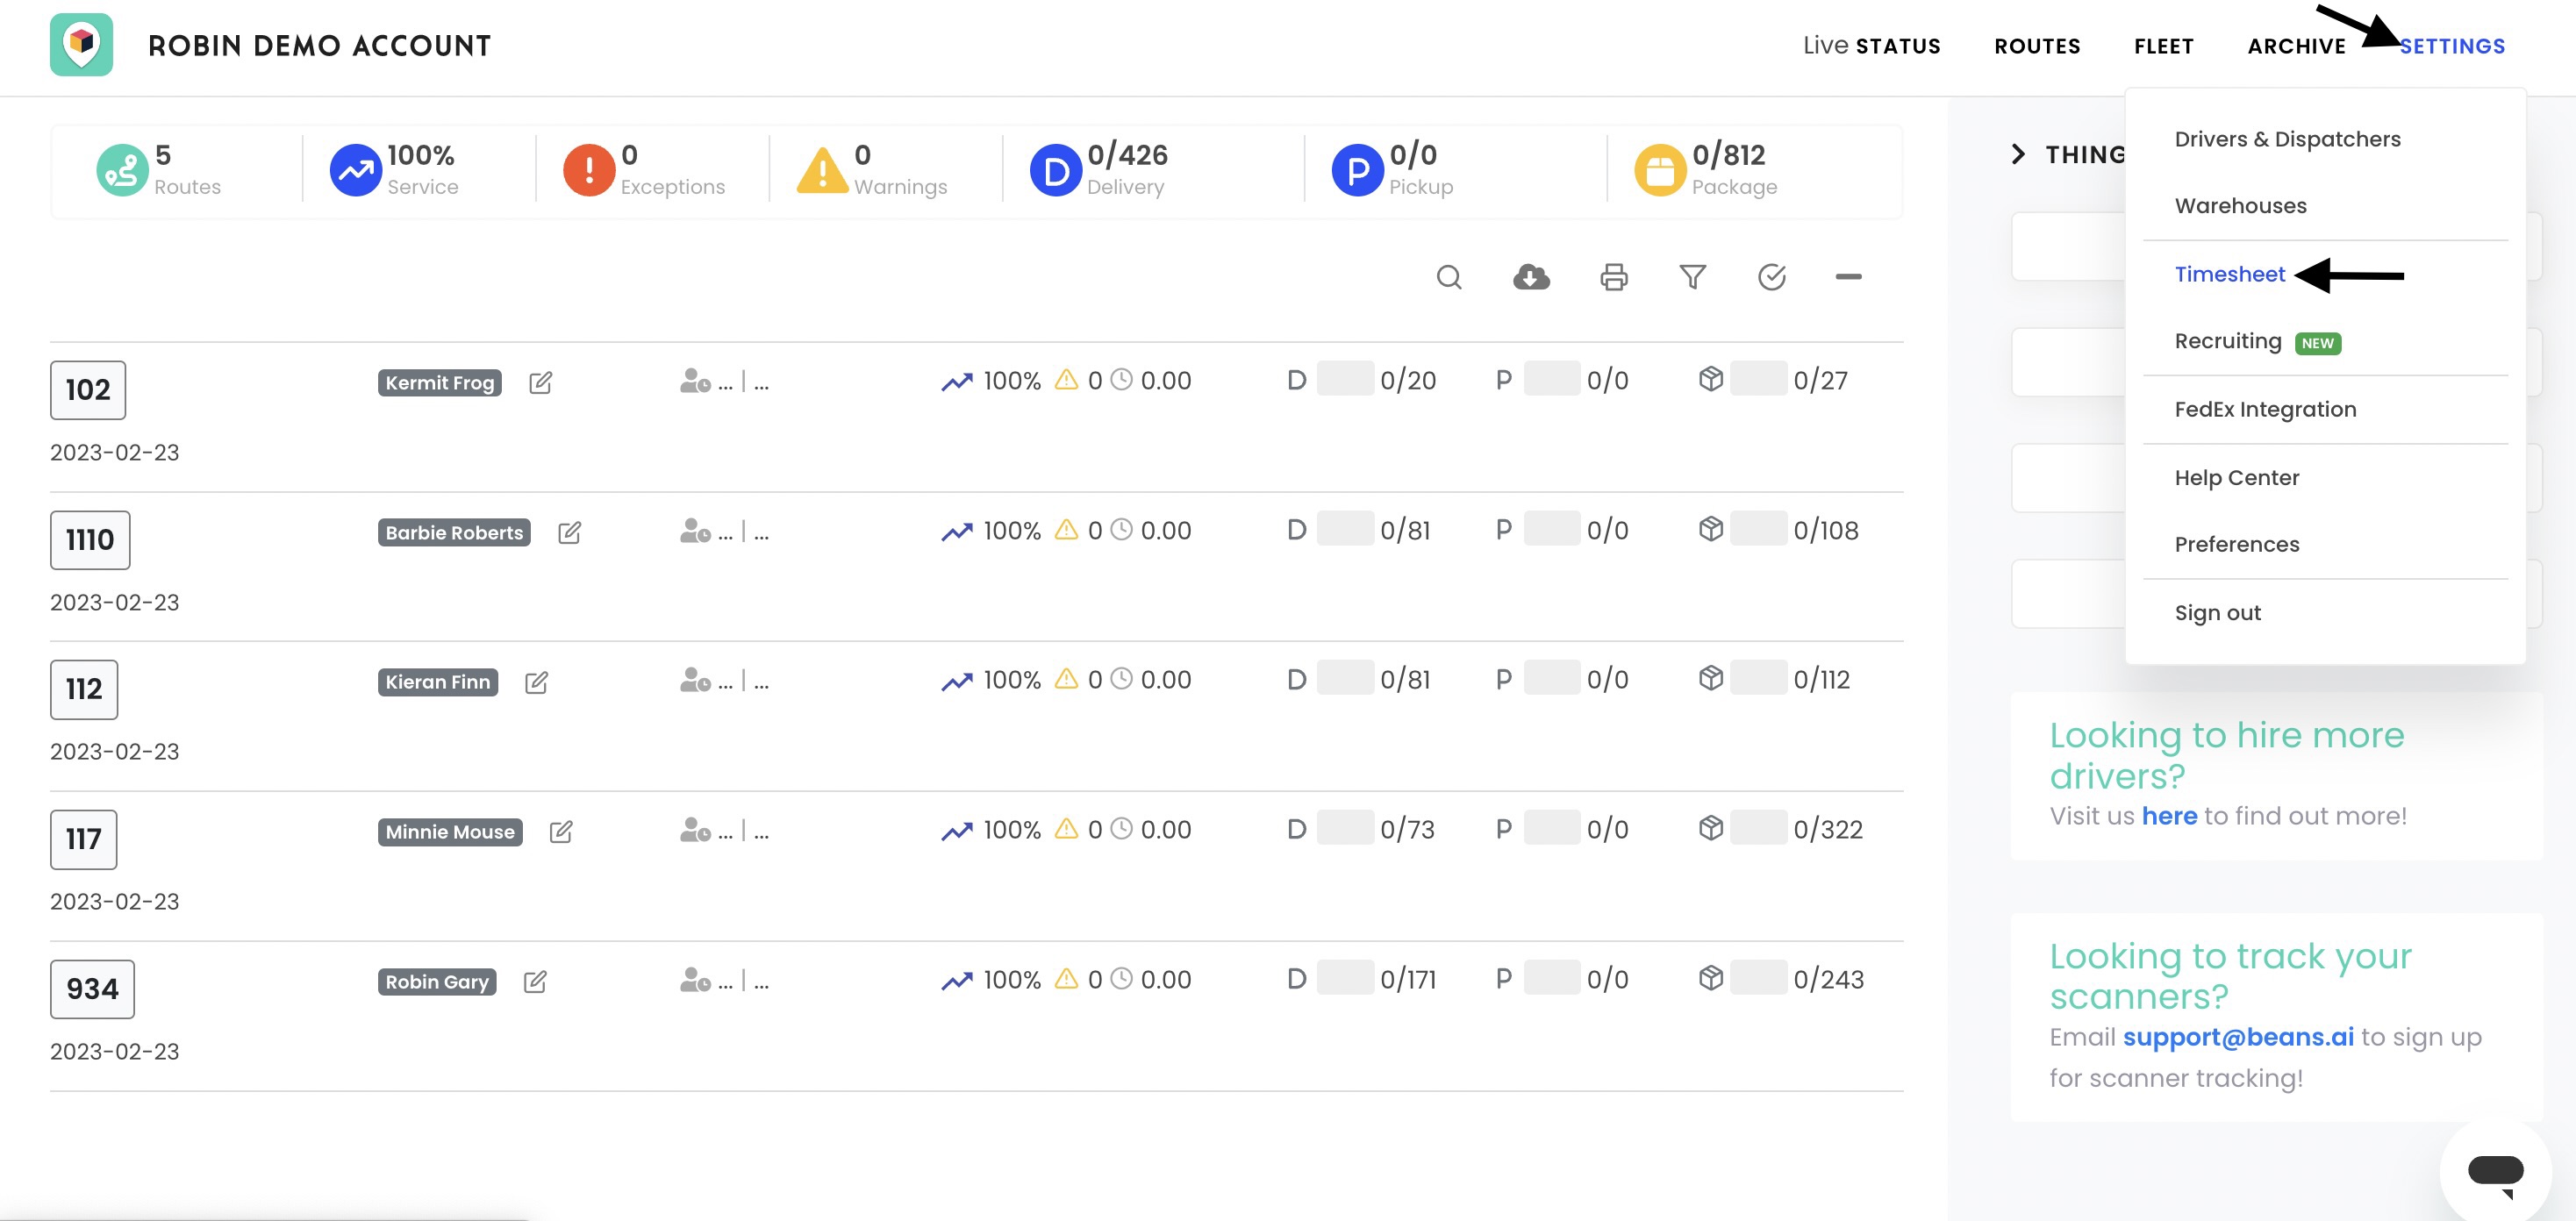Viewport: 2576px width, 1221px height.
Task: Click the yellow Warnings triangle icon
Action: tap(822, 170)
